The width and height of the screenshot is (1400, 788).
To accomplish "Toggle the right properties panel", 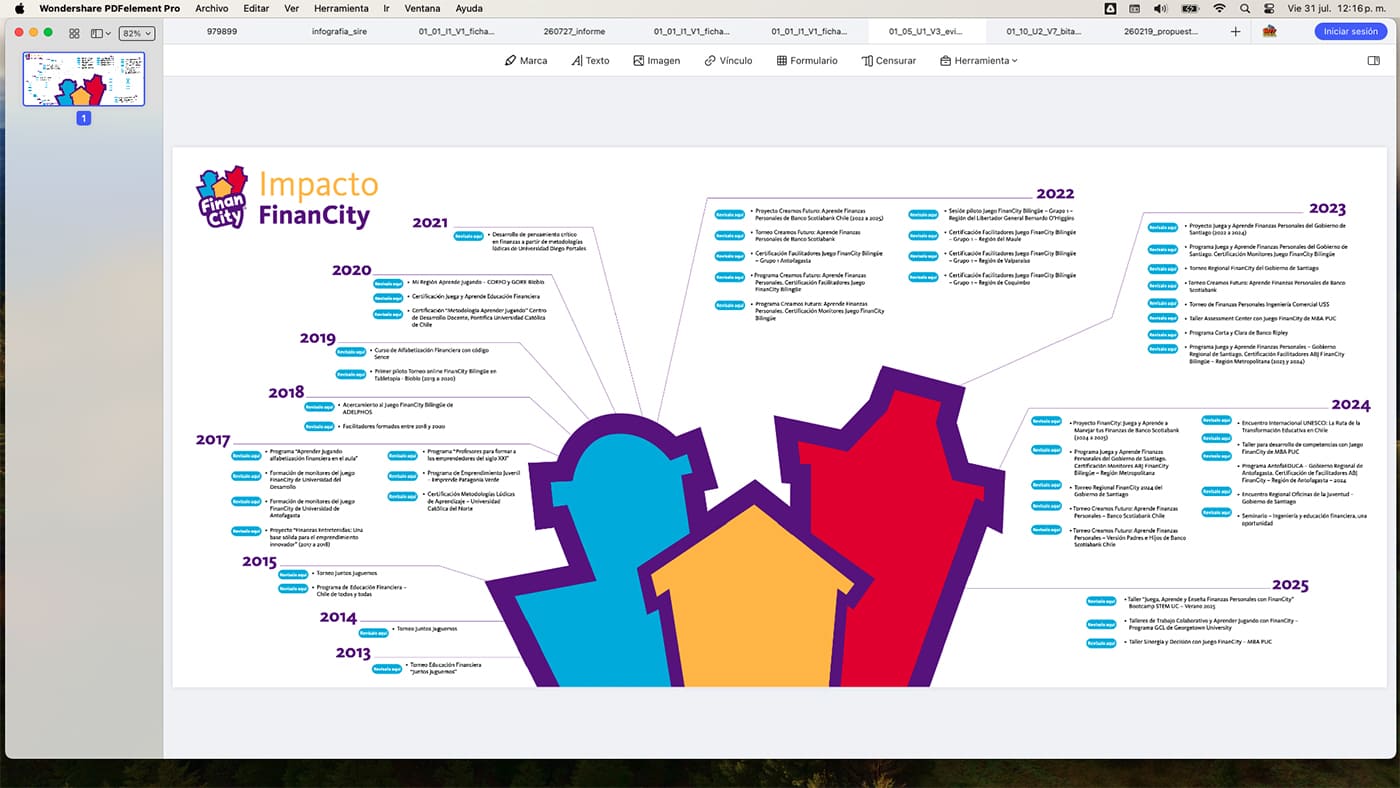I will pyautogui.click(x=1373, y=60).
